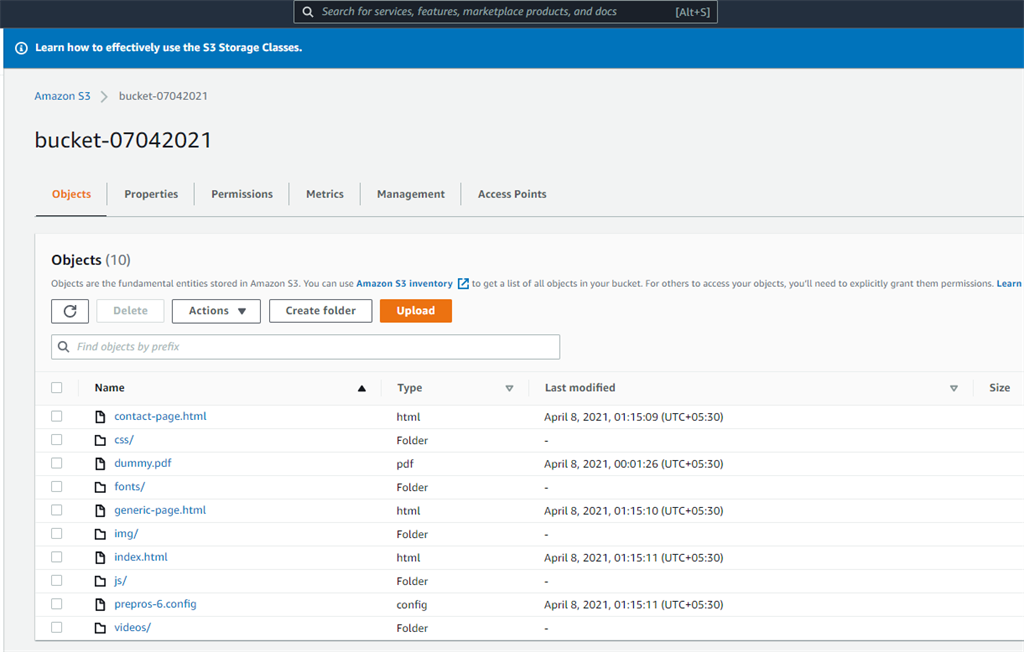This screenshot has width=1024, height=652.
Task: Switch to the Permissions tab
Action: [x=241, y=193]
